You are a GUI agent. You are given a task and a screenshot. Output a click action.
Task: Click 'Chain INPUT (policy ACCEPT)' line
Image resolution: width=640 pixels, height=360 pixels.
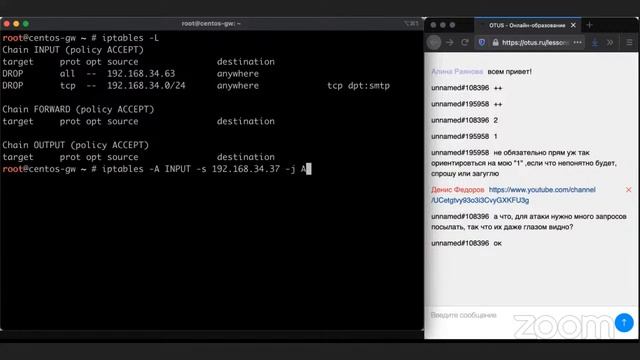[x=73, y=50]
